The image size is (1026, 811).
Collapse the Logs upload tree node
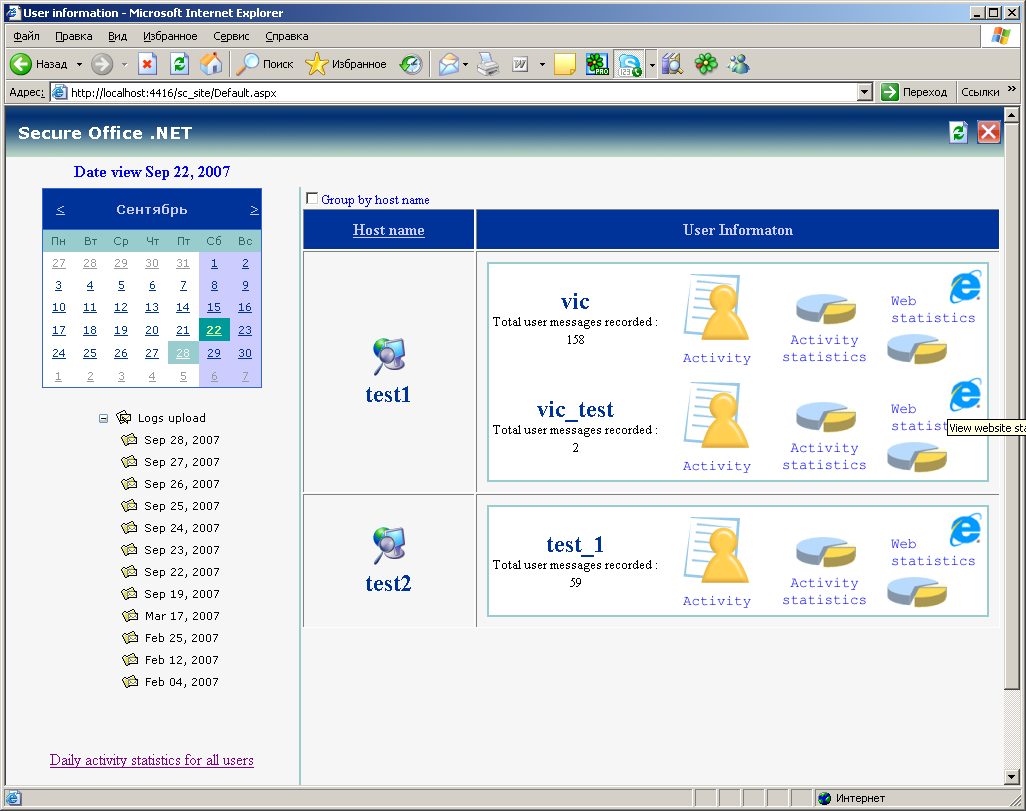104,418
